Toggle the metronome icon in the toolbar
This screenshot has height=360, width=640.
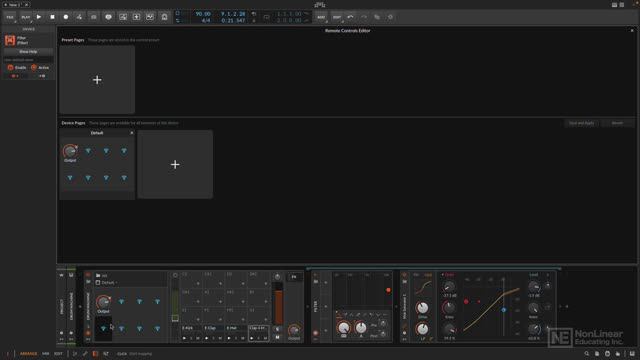point(164,17)
